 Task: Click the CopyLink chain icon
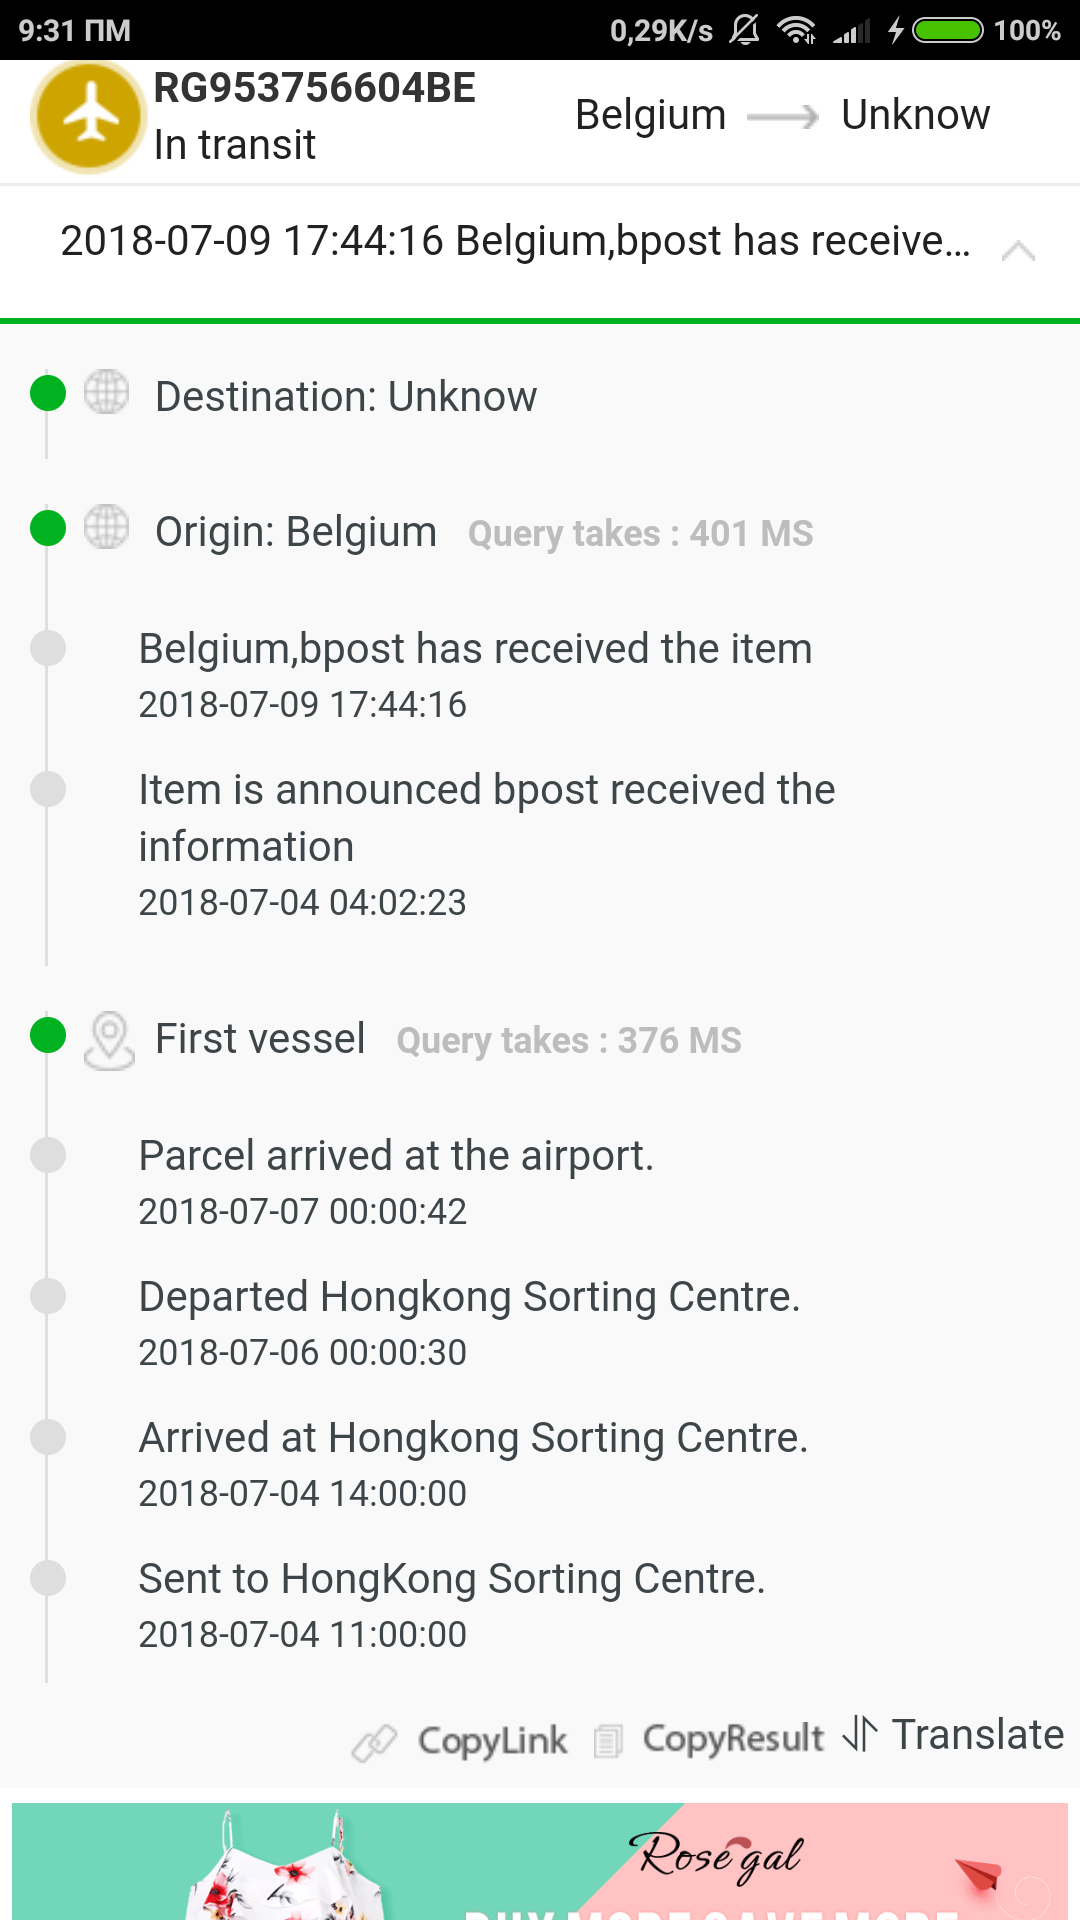click(375, 1742)
